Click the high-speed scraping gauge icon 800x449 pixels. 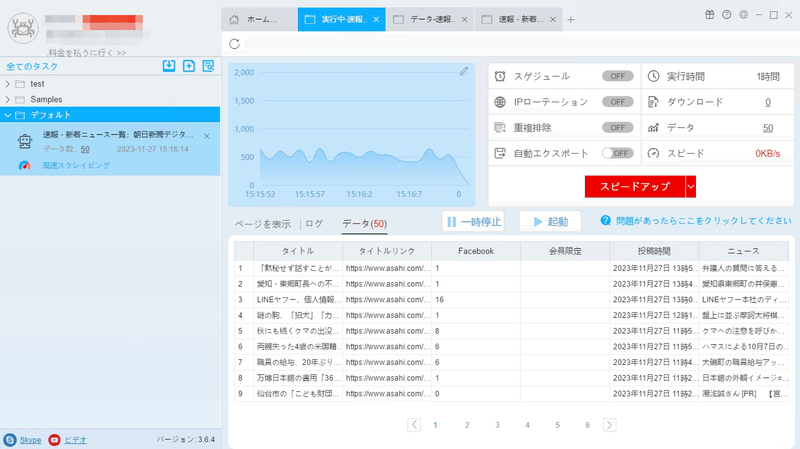point(24,165)
